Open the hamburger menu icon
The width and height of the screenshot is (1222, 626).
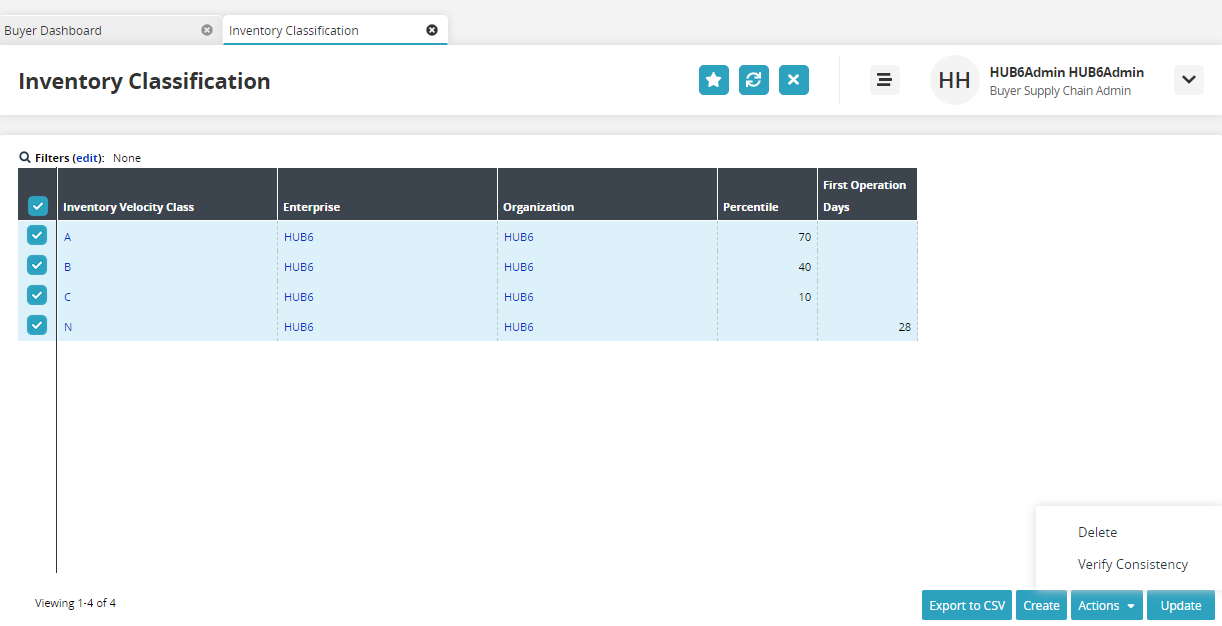[884, 80]
